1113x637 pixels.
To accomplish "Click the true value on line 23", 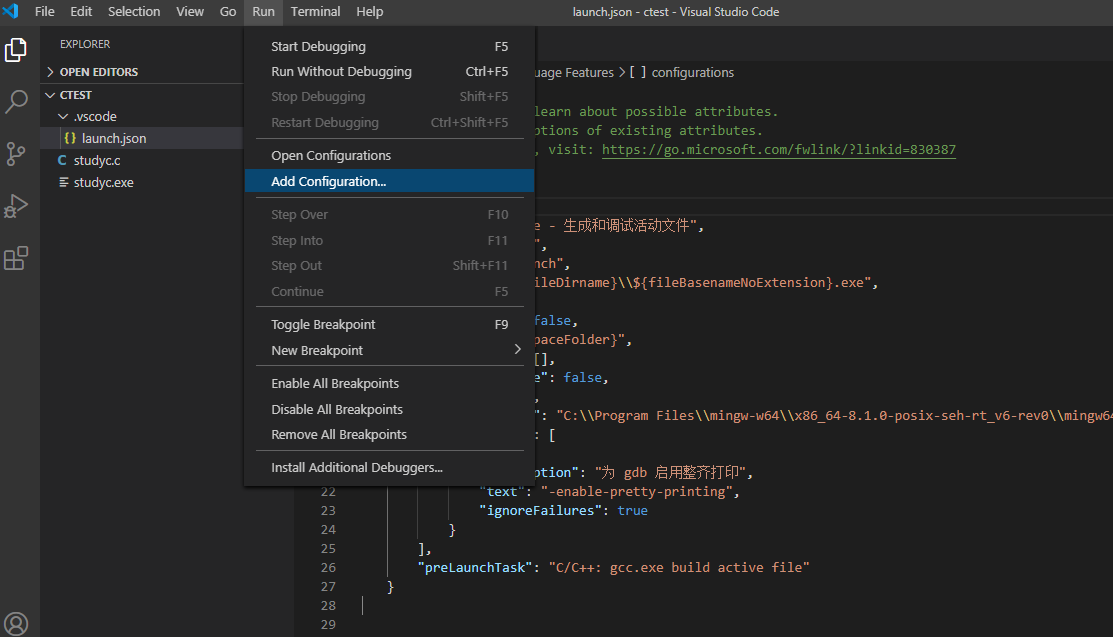I will [x=632, y=511].
